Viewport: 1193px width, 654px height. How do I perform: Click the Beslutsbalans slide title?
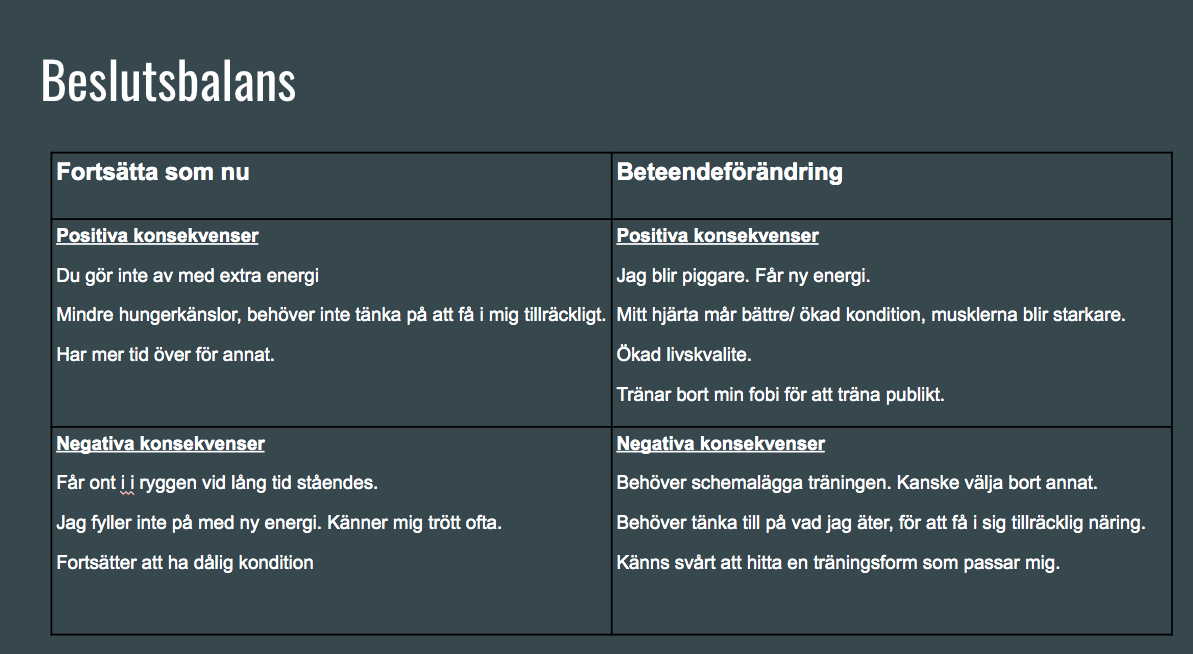click(168, 81)
